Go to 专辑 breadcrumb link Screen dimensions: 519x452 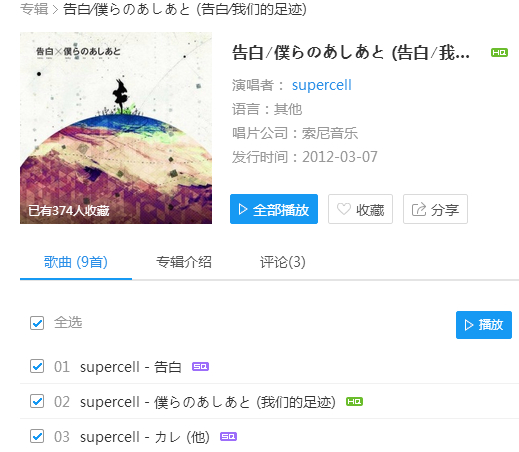click(x=34, y=9)
